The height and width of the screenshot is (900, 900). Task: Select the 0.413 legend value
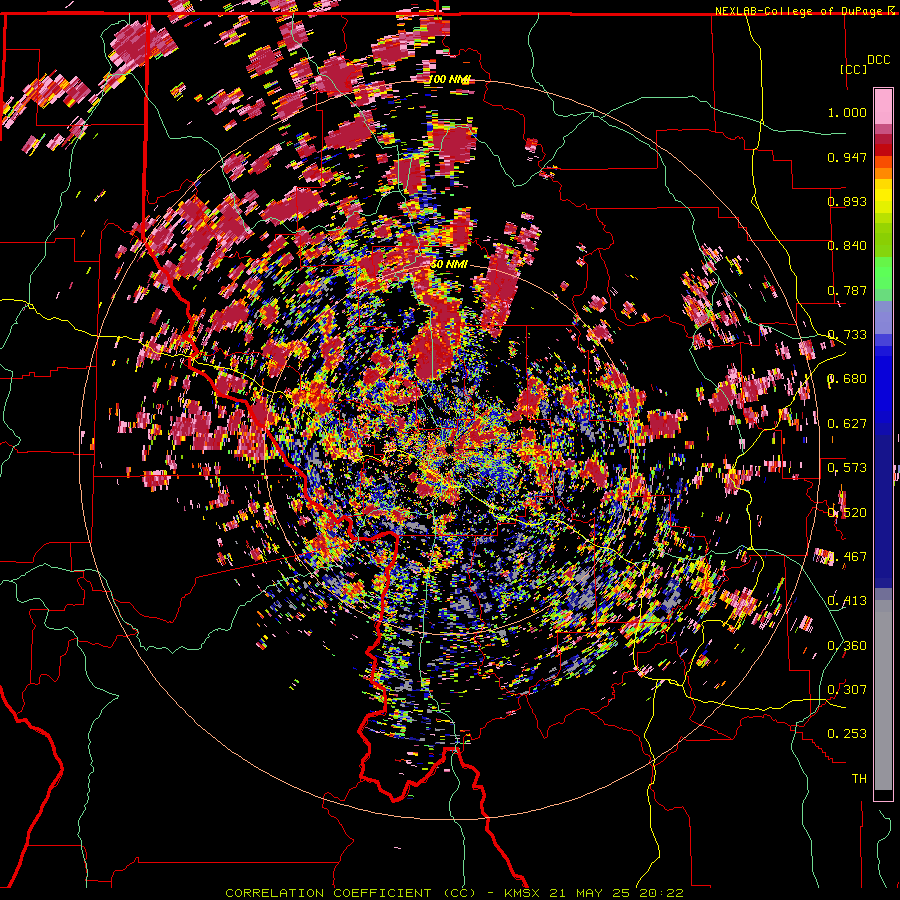point(847,601)
